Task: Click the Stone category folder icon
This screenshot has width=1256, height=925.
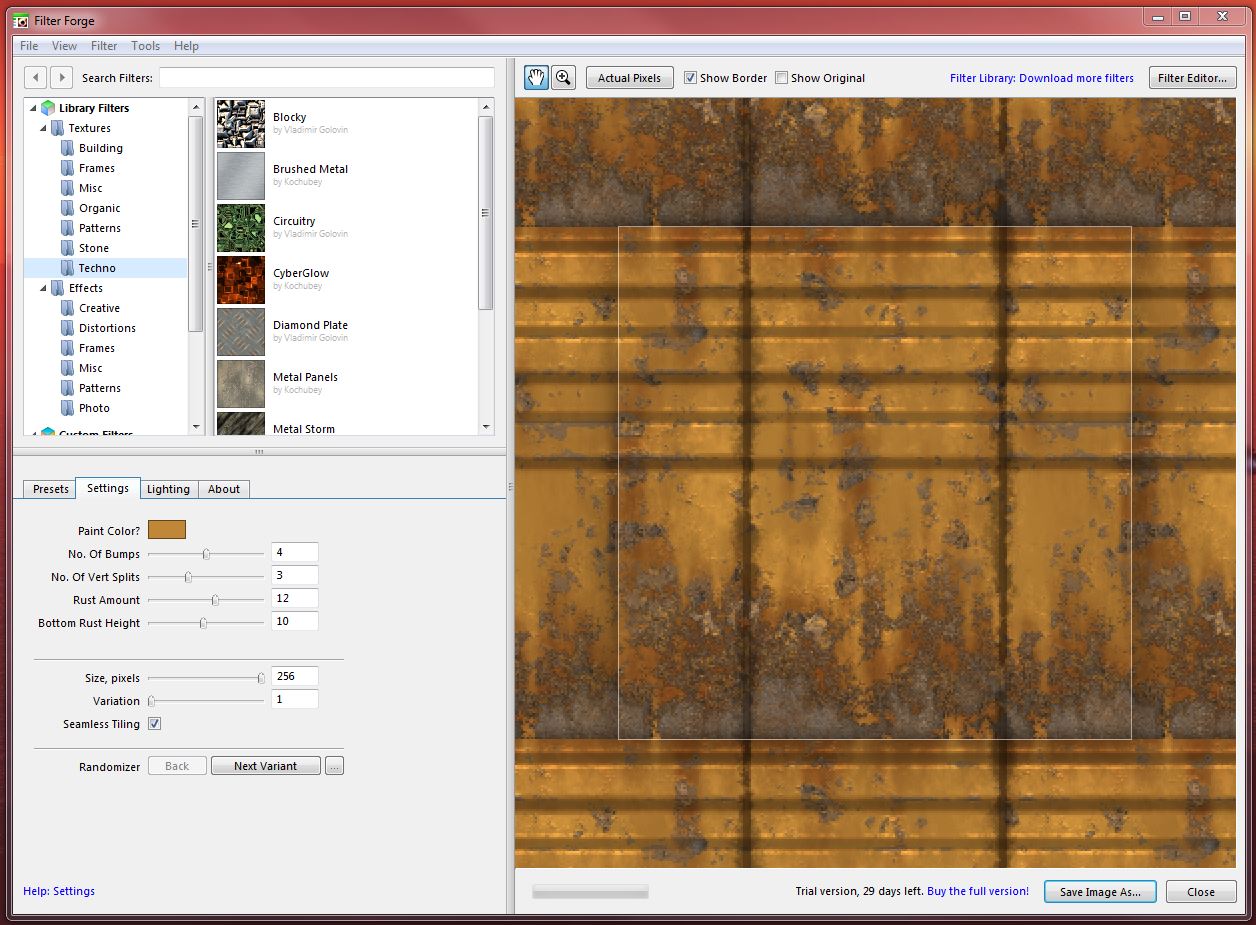Action: click(67, 248)
